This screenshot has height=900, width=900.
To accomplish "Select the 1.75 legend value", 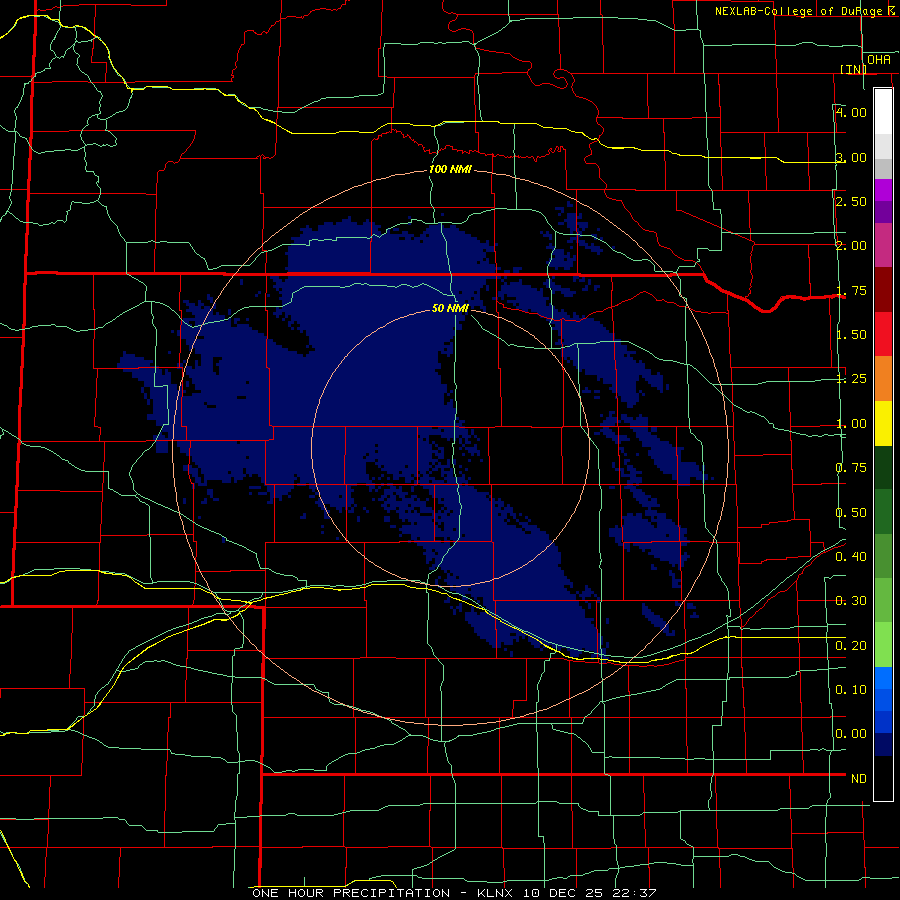I will [x=851, y=290].
